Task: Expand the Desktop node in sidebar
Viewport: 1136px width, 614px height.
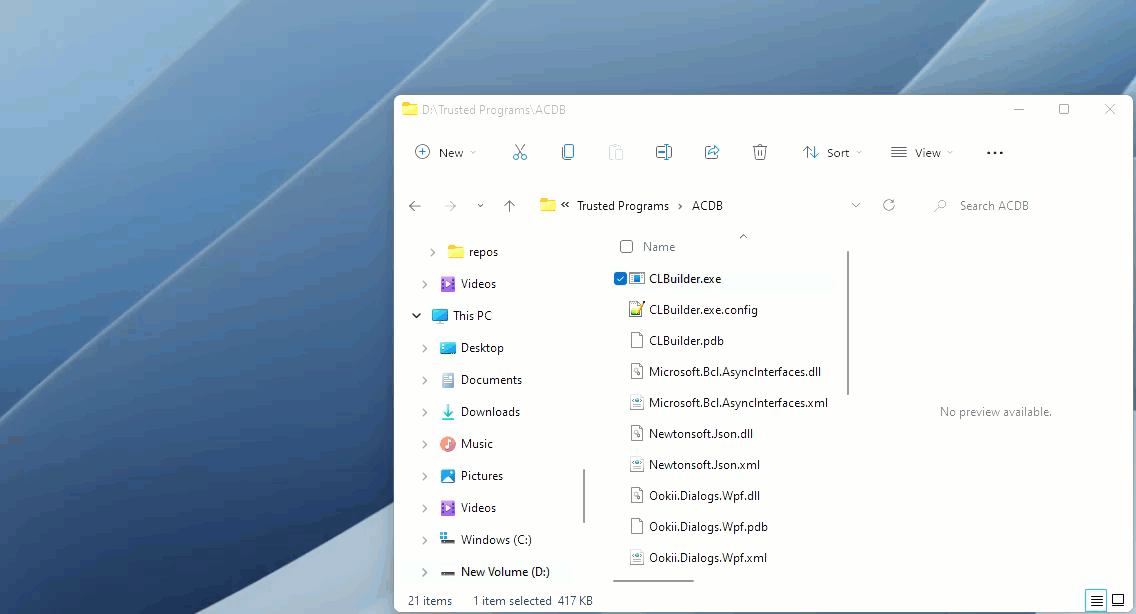Action: [x=425, y=348]
